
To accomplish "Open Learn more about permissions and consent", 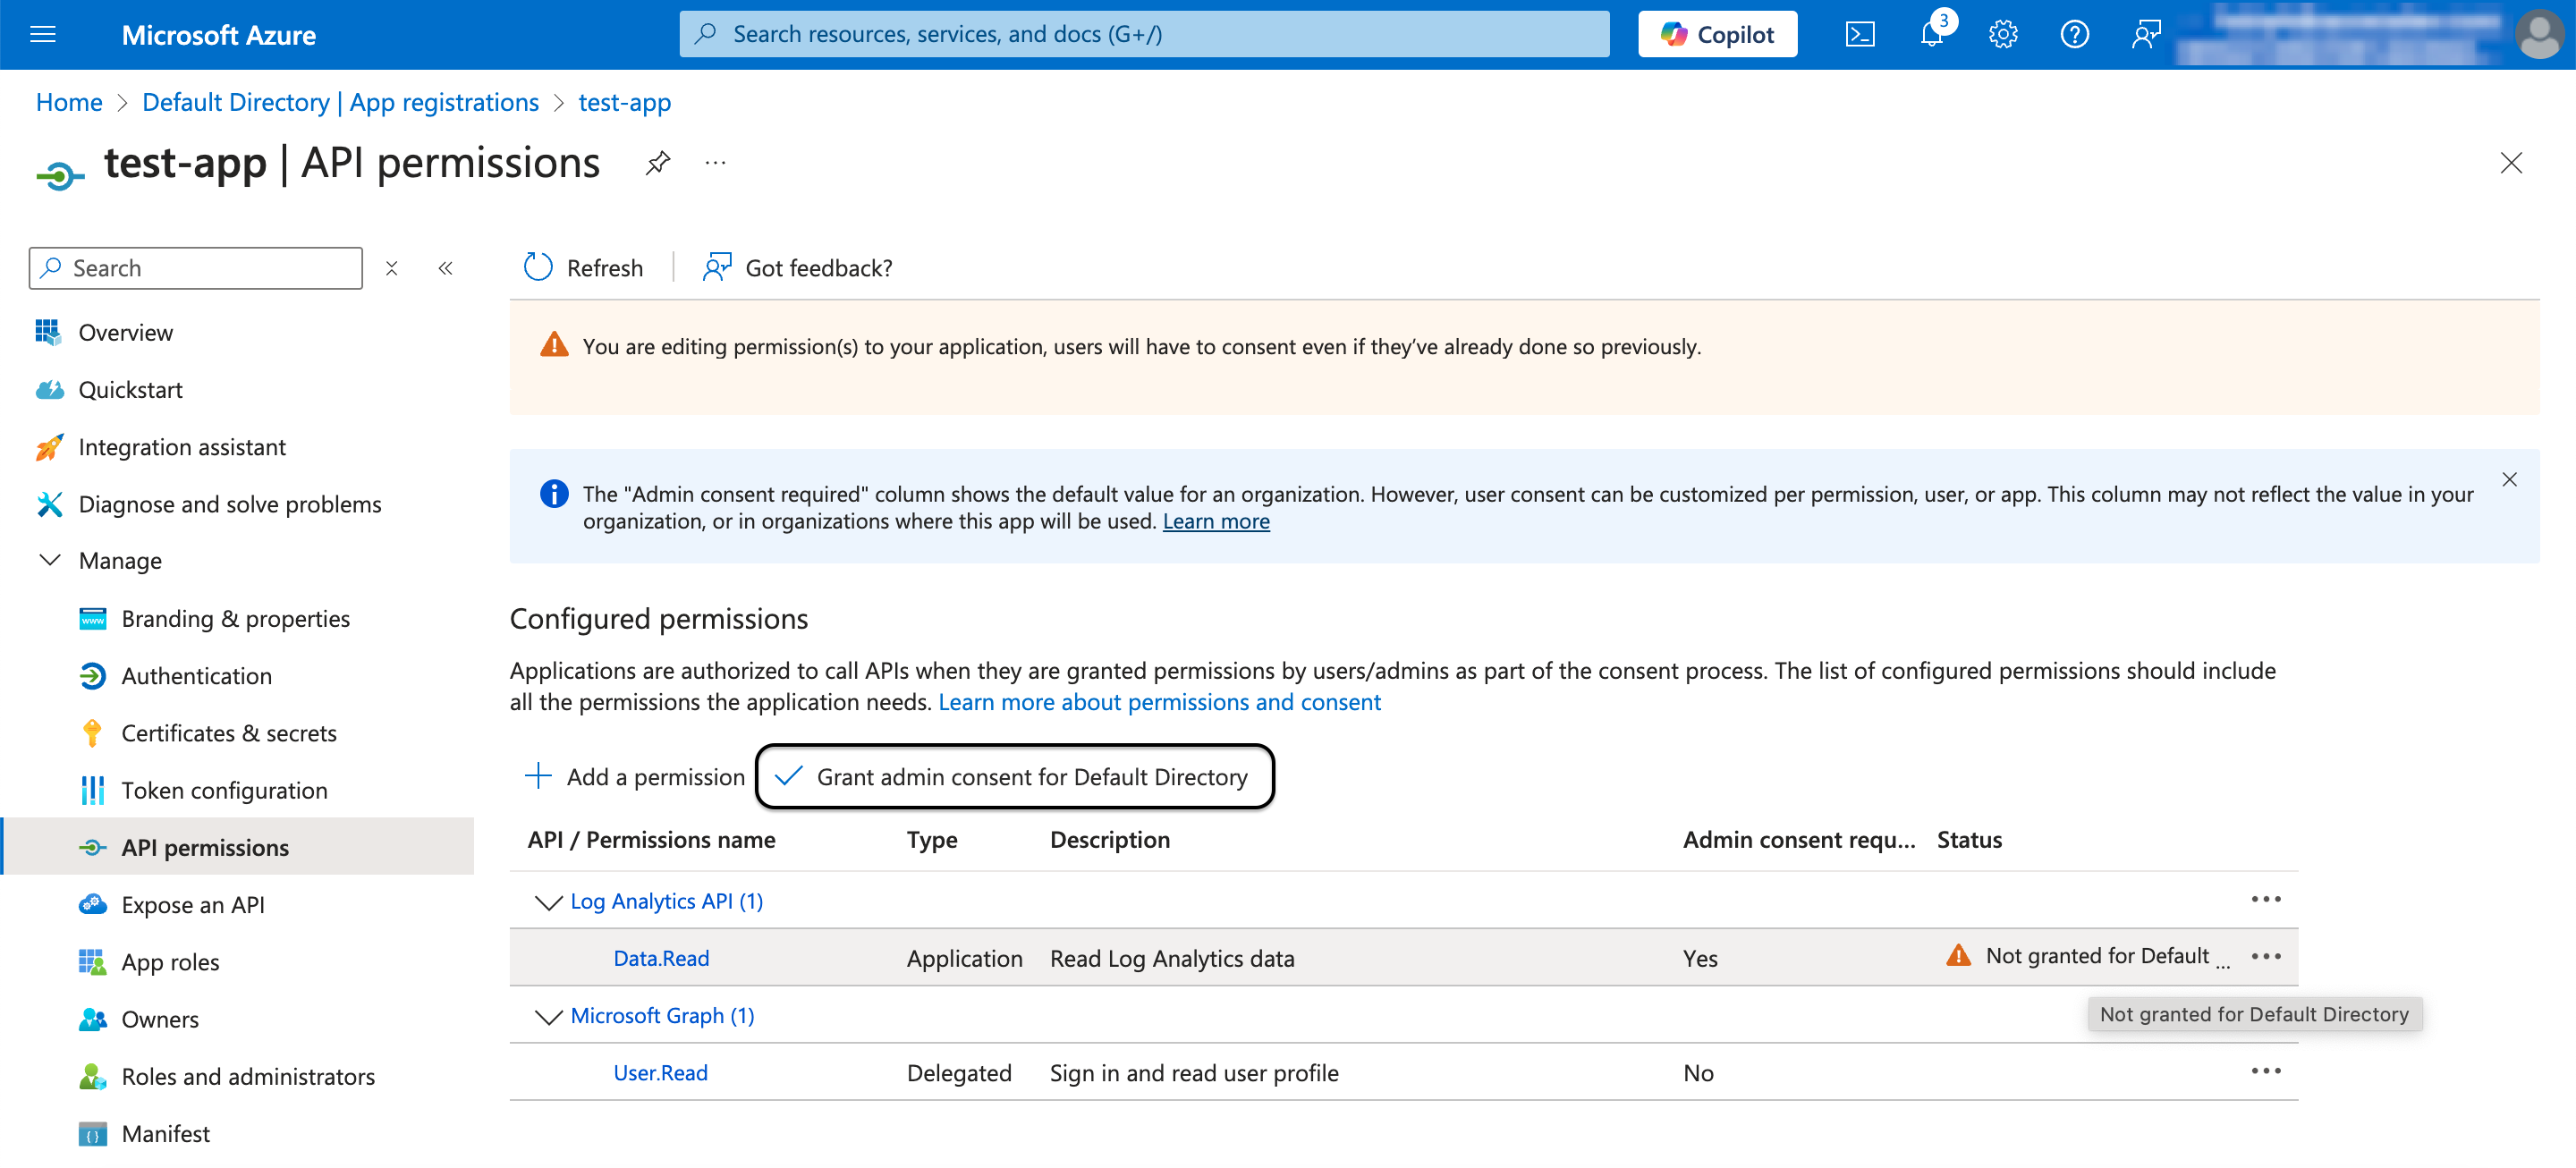I will (x=1158, y=702).
